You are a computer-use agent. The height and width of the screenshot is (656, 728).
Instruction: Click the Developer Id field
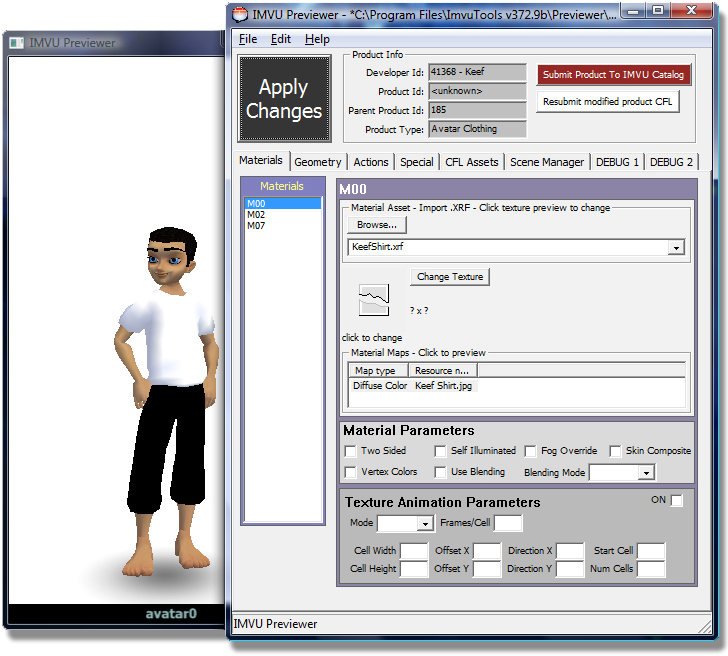(477, 72)
